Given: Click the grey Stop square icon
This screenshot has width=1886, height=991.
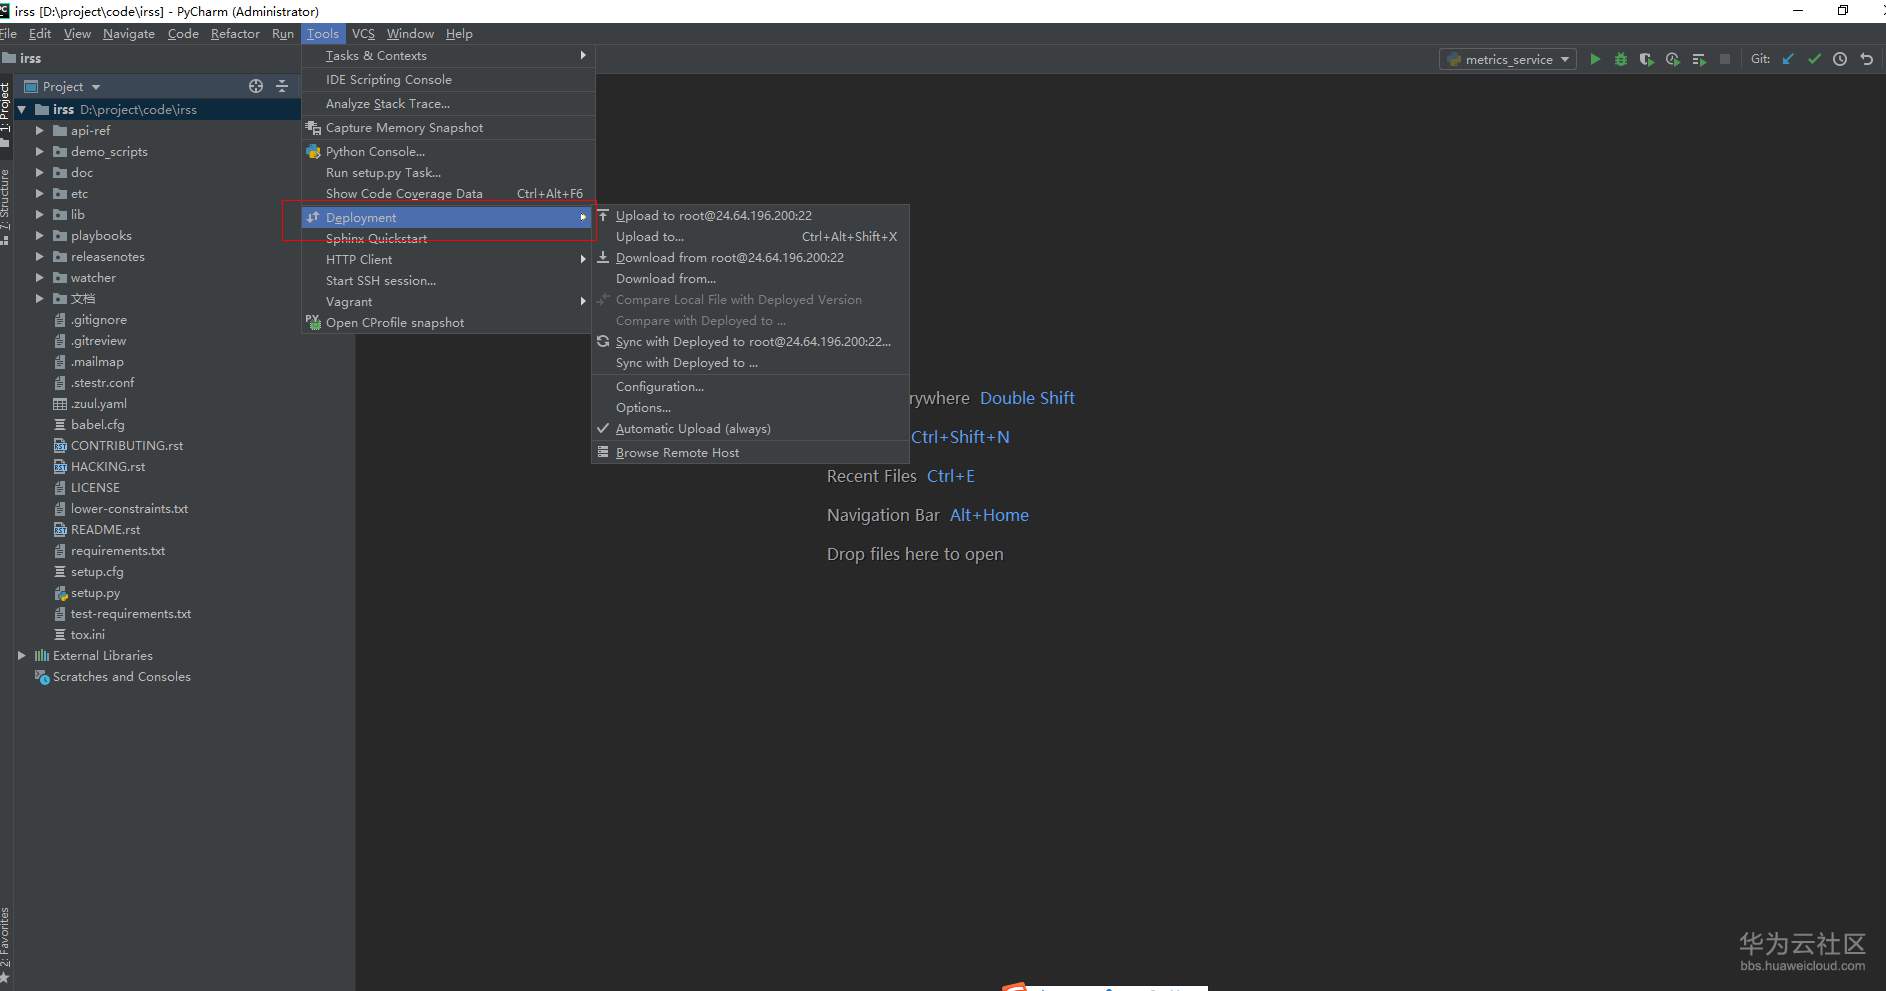Looking at the screenshot, I should pyautogui.click(x=1725, y=59).
